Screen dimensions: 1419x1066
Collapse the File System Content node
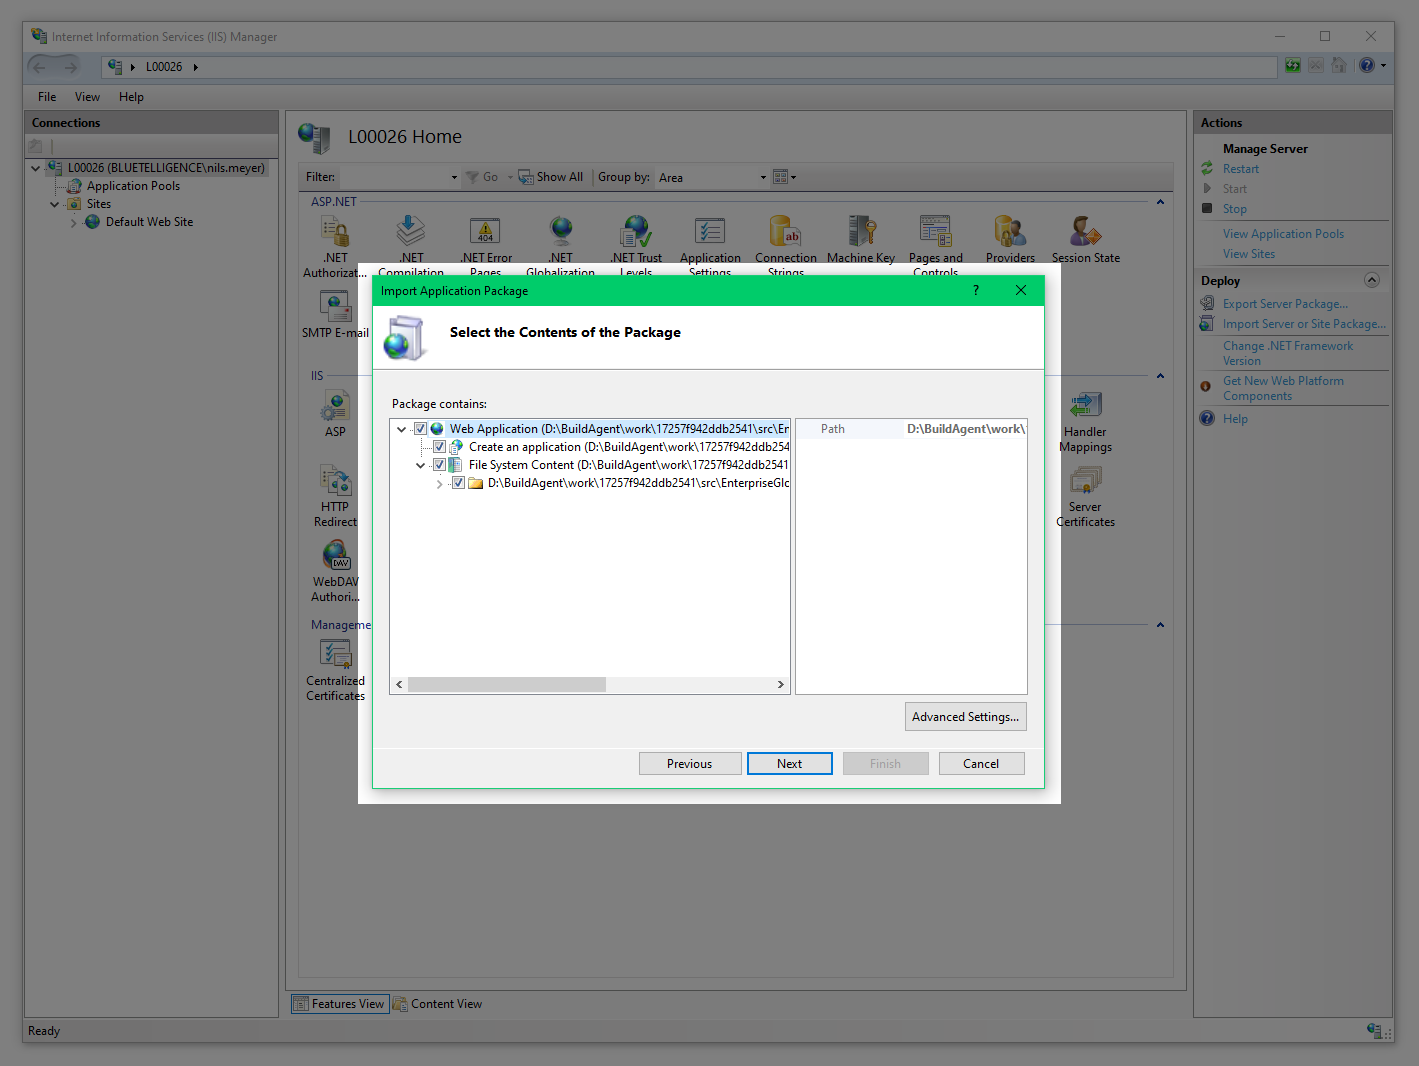420,465
